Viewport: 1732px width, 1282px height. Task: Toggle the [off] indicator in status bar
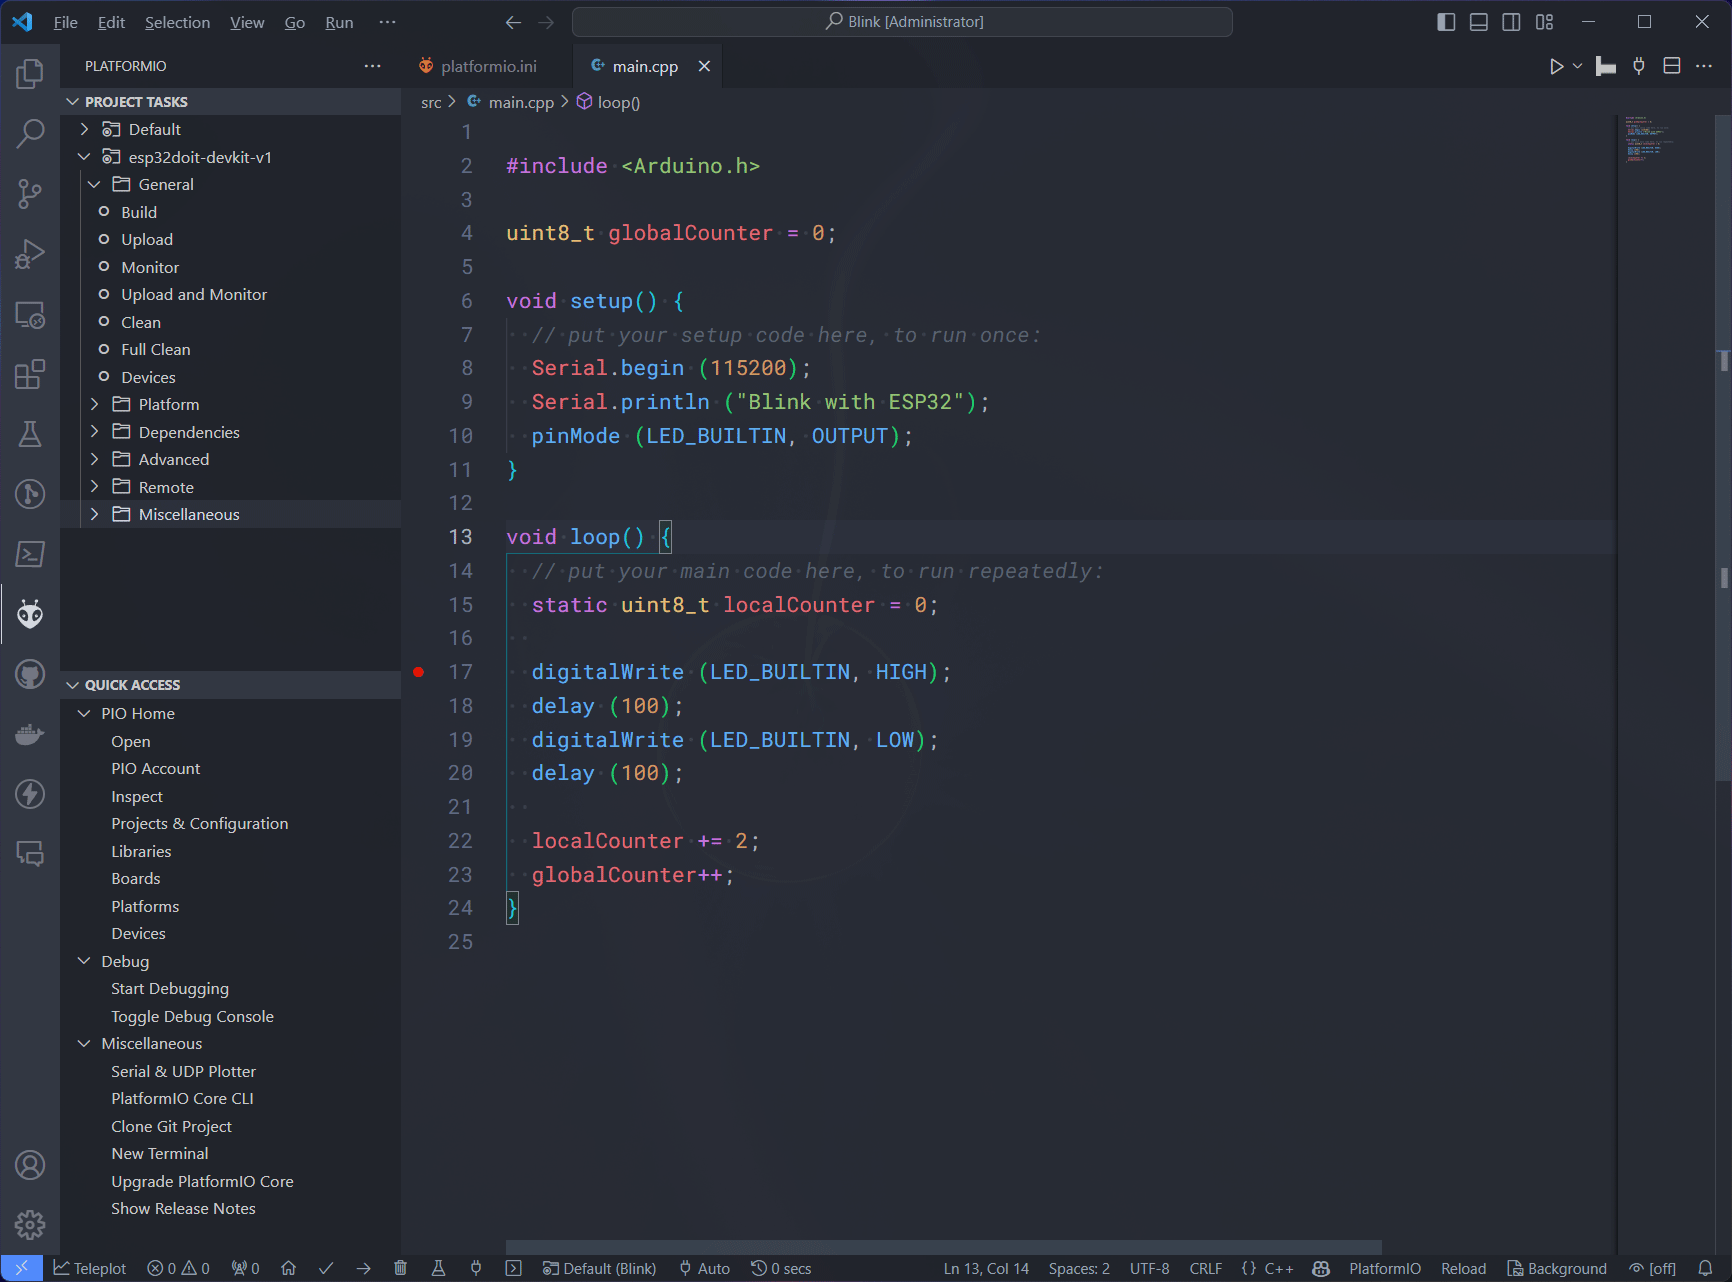[1652, 1268]
